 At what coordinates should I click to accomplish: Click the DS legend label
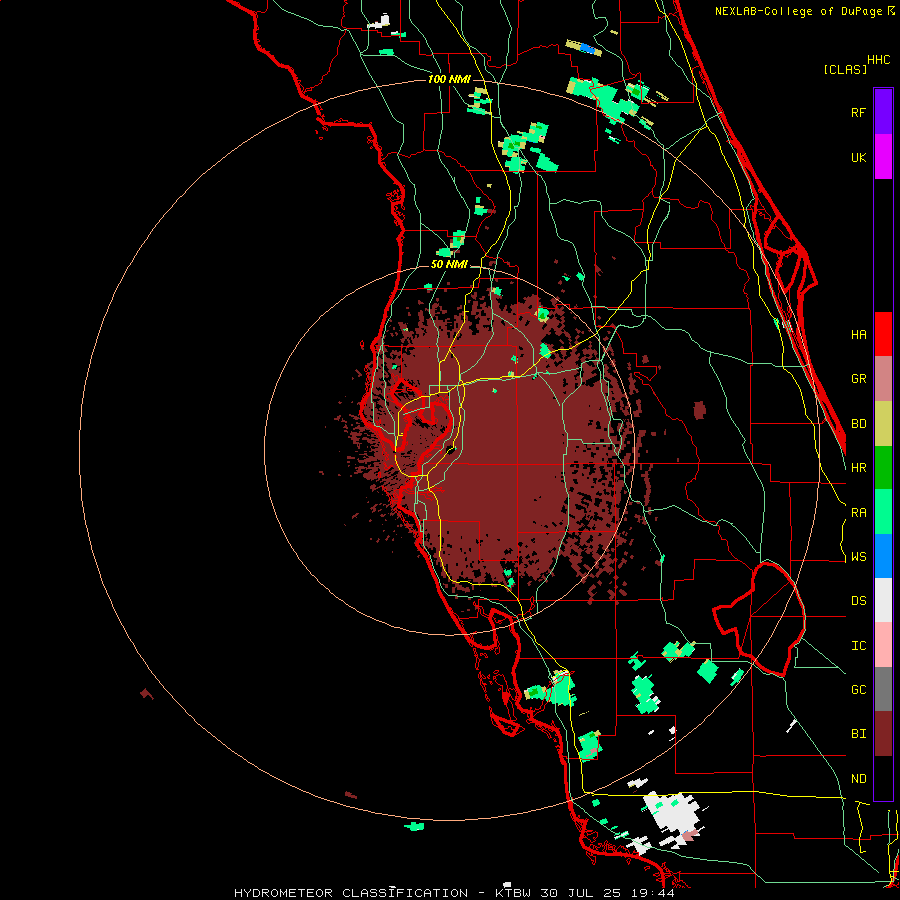pyautogui.click(x=858, y=601)
